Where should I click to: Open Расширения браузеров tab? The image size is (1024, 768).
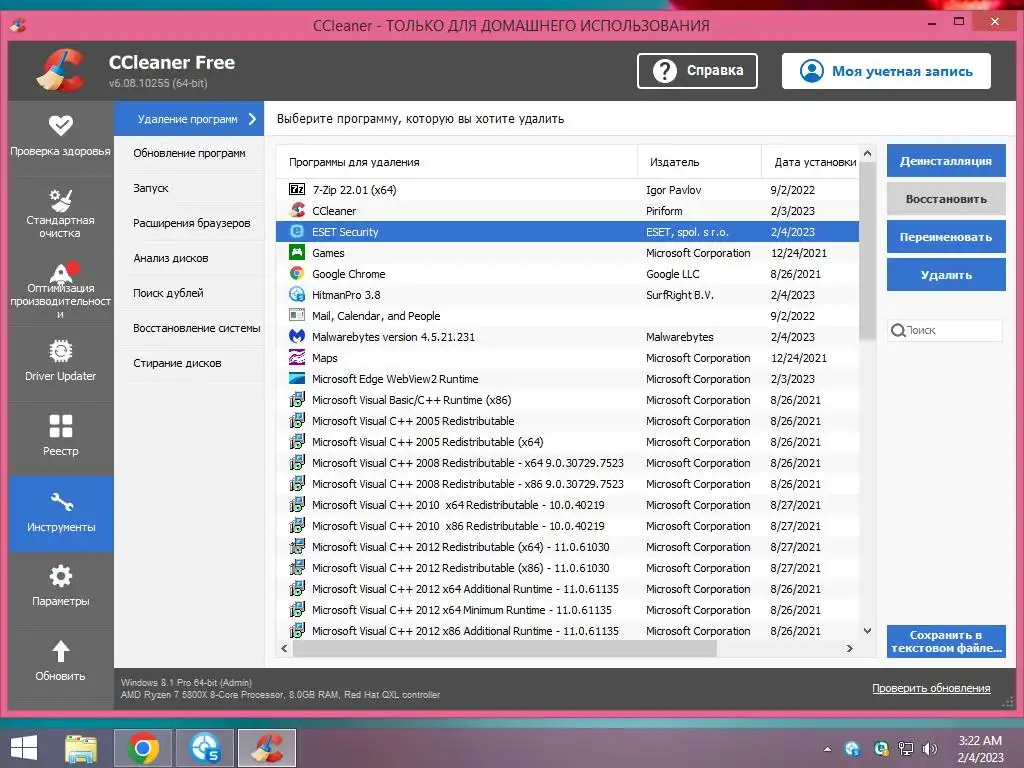[189, 223]
